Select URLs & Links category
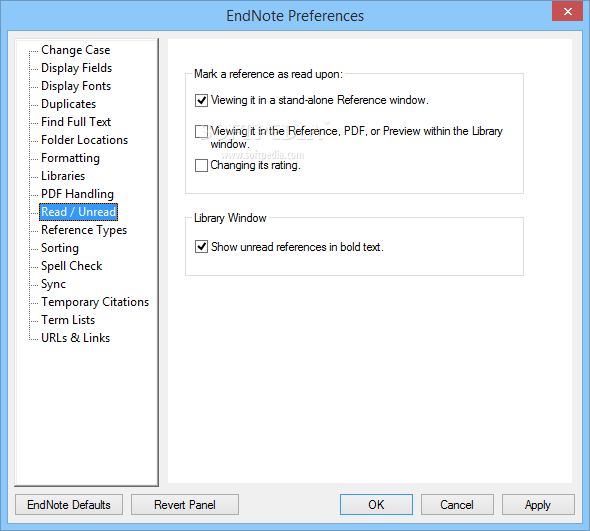The image size is (590, 531). pyautogui.click(x=75, y=338)
